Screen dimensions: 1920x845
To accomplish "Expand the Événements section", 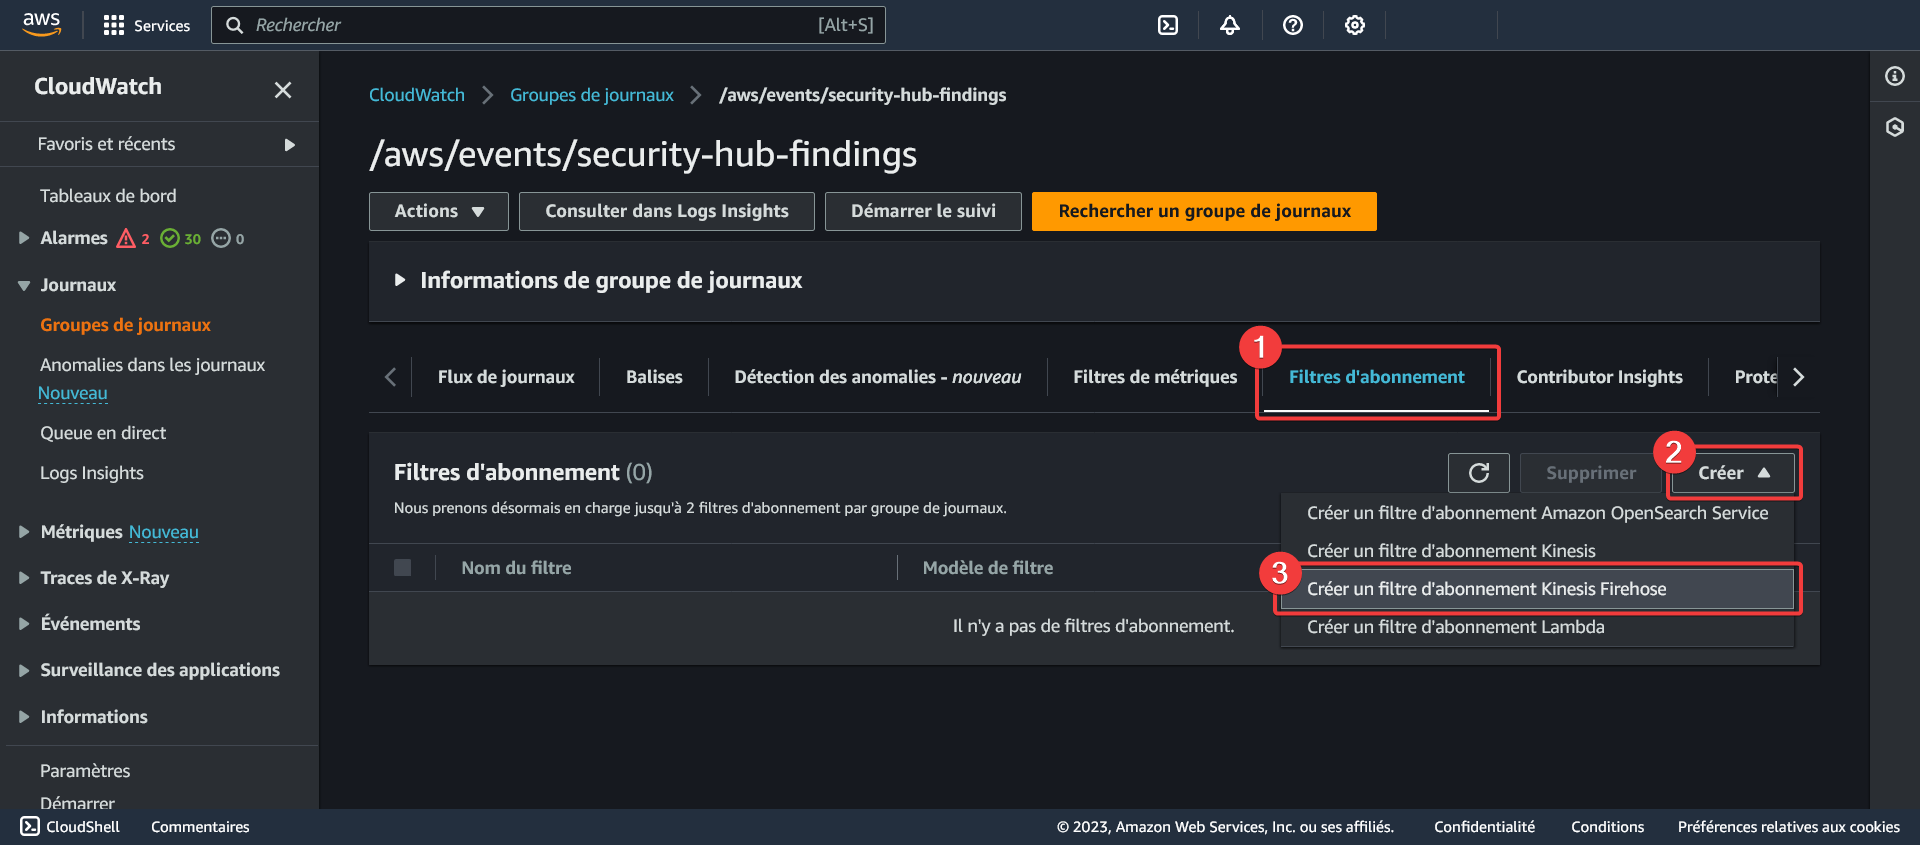I will pyautogui.click(x=24, y=624).
